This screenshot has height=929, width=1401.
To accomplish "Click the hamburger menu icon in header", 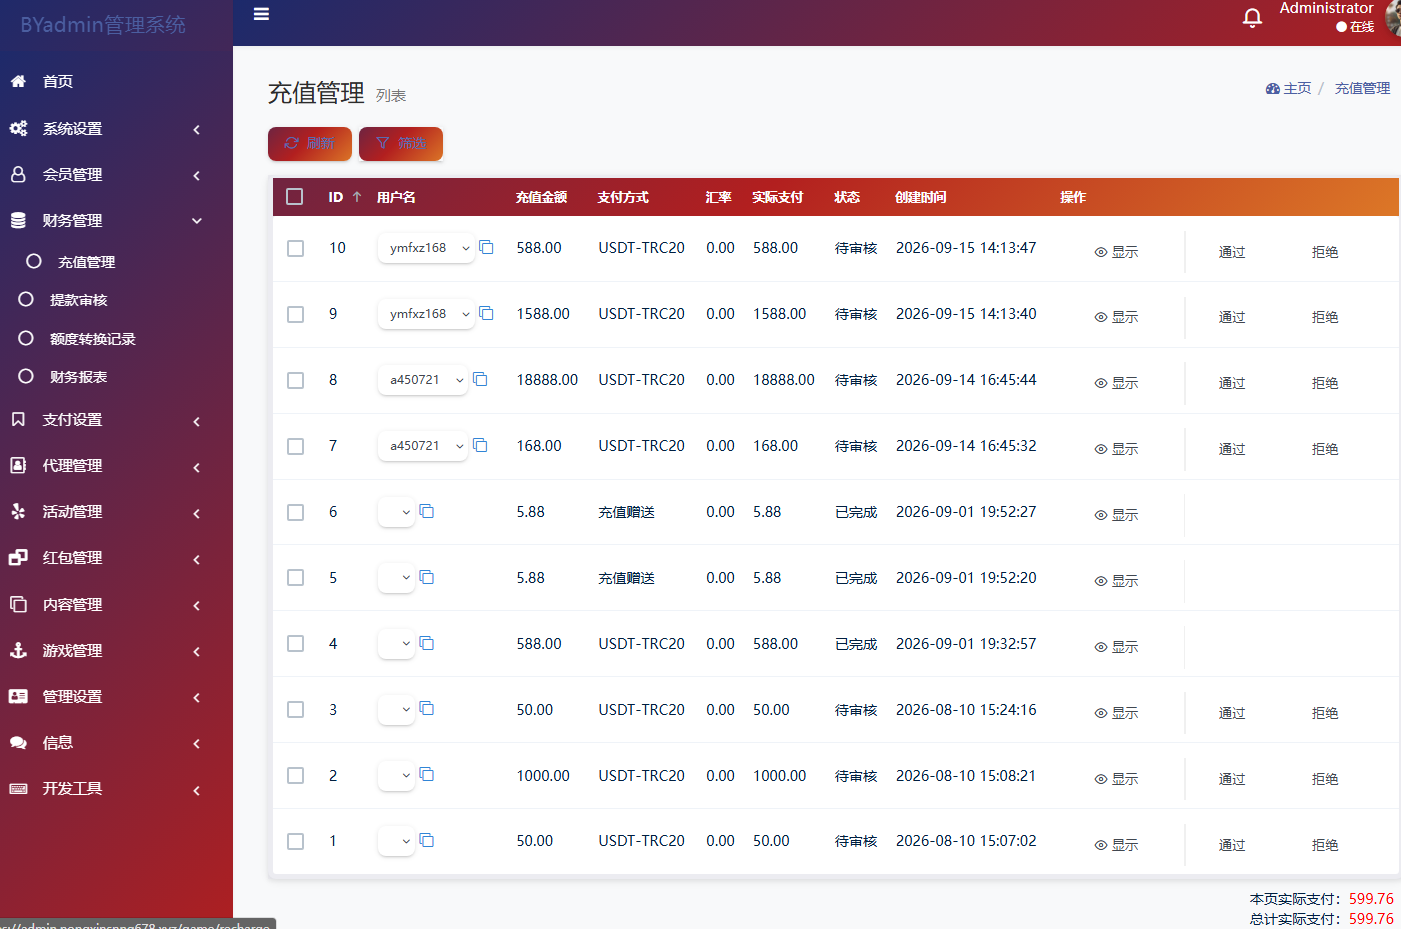I will pyautogui.click(x=261, y=14).
